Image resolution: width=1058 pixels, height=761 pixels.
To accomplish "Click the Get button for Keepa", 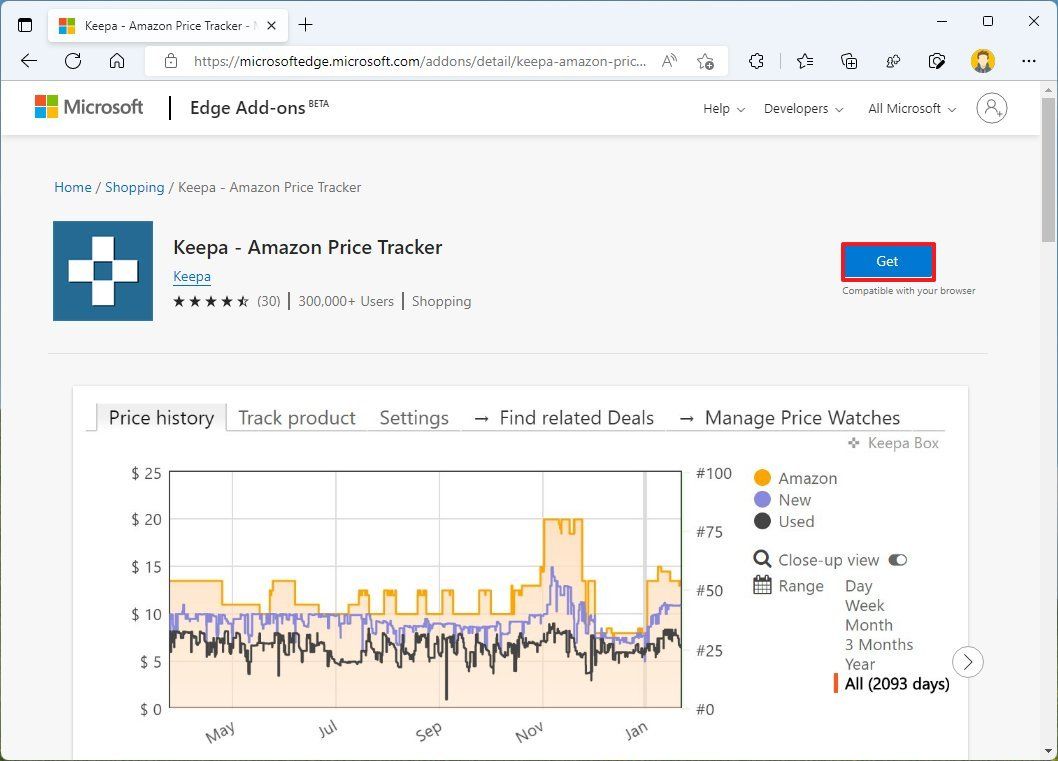I will point(887,260).
